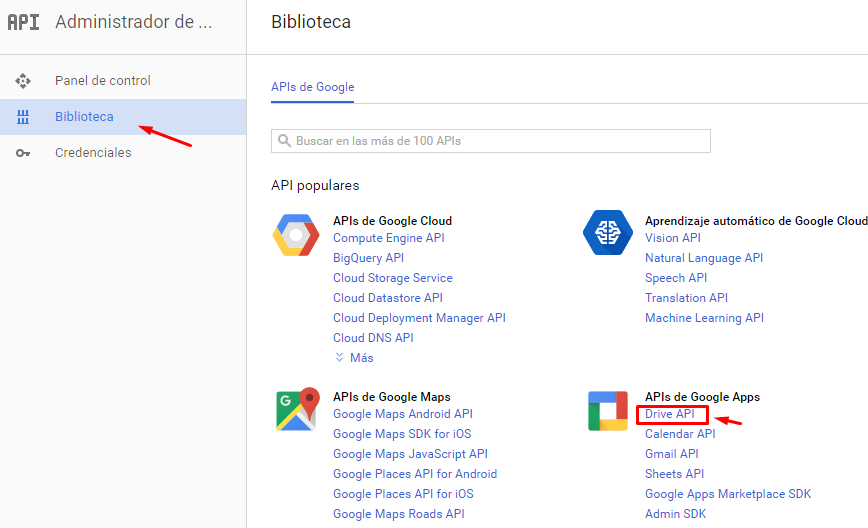Click the Google Maps pin icon

click(298, 409)
